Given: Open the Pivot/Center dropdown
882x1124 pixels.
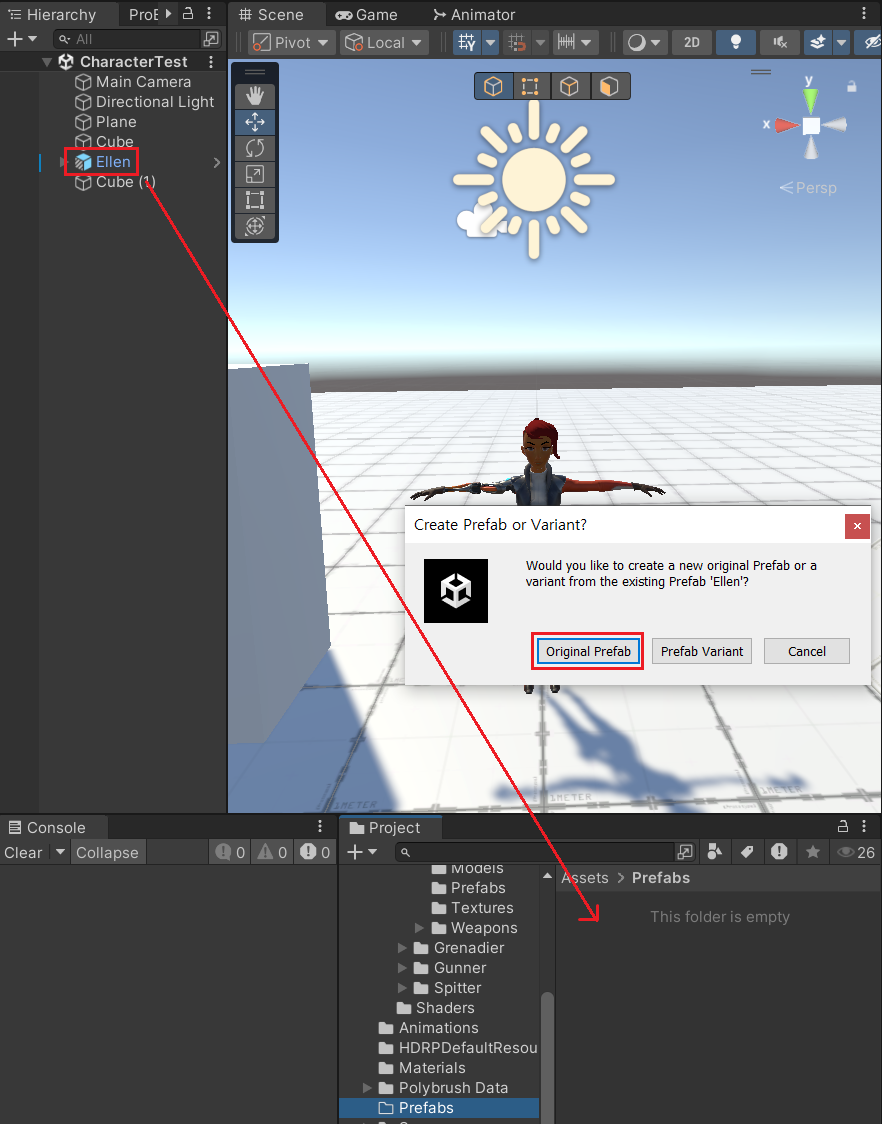Looking at the screenshot, I should coord(290,43).
